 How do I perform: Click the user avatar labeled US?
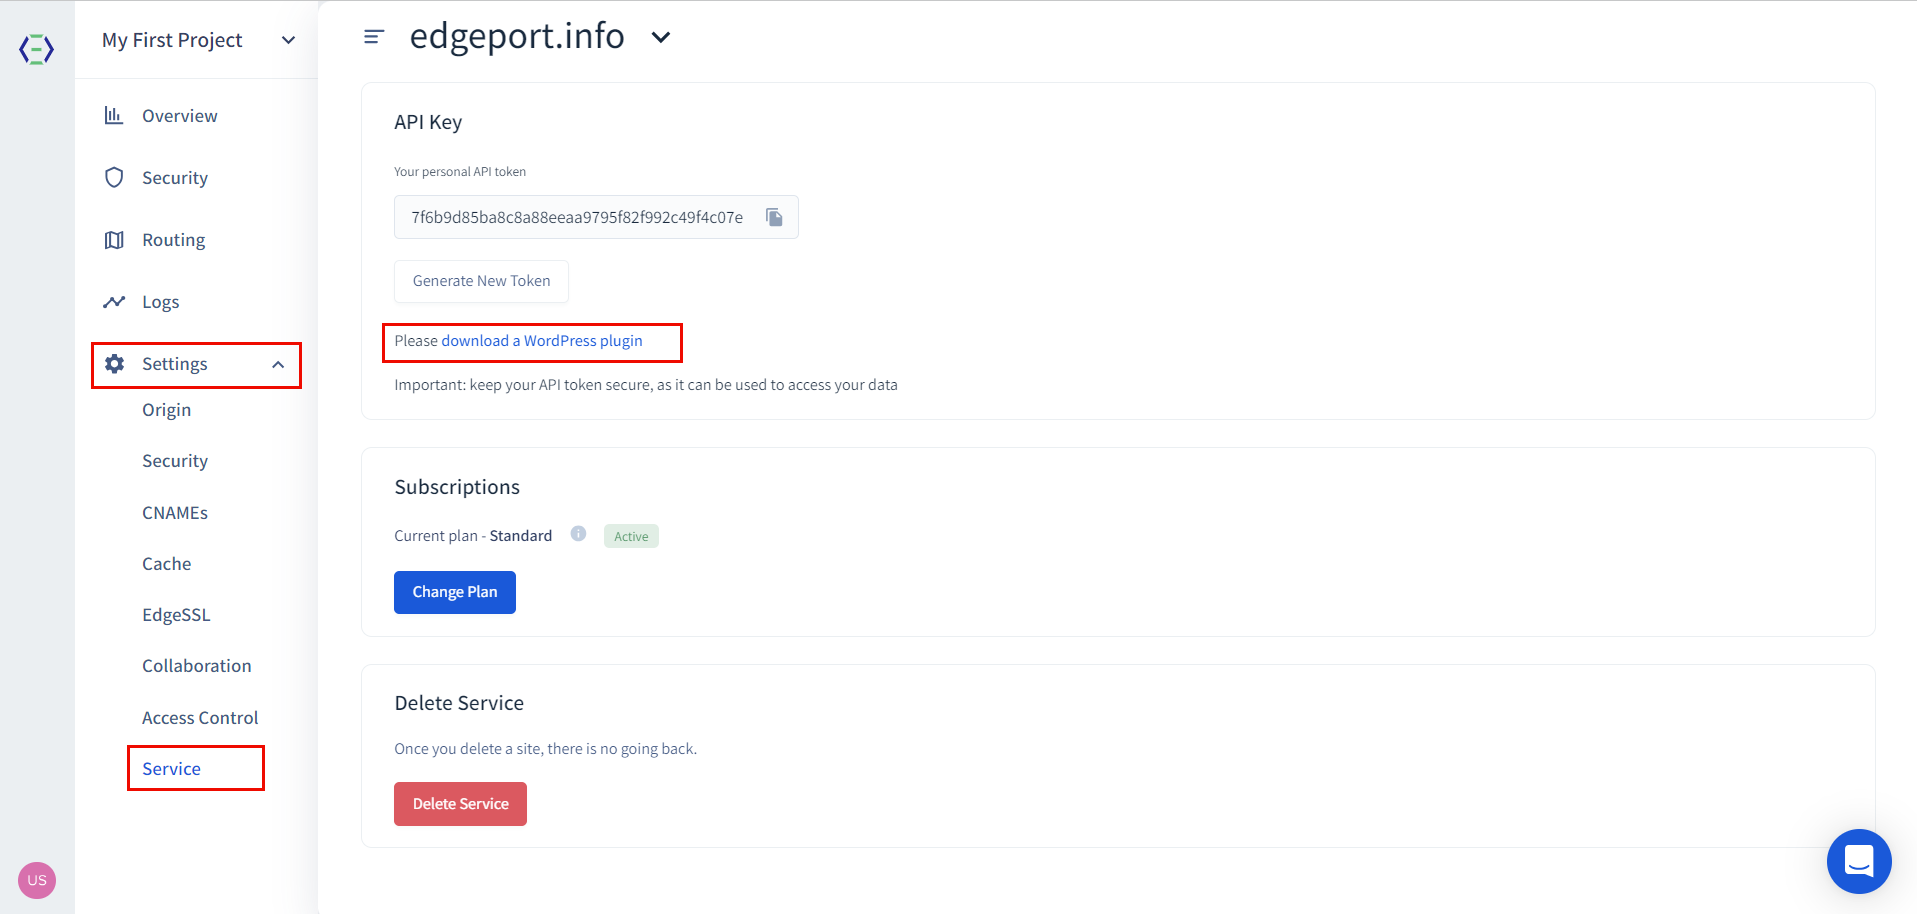(37, 880)
